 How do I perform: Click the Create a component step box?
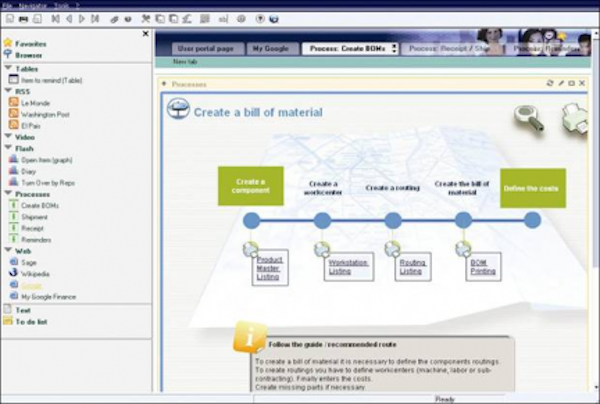pos(251,186)
